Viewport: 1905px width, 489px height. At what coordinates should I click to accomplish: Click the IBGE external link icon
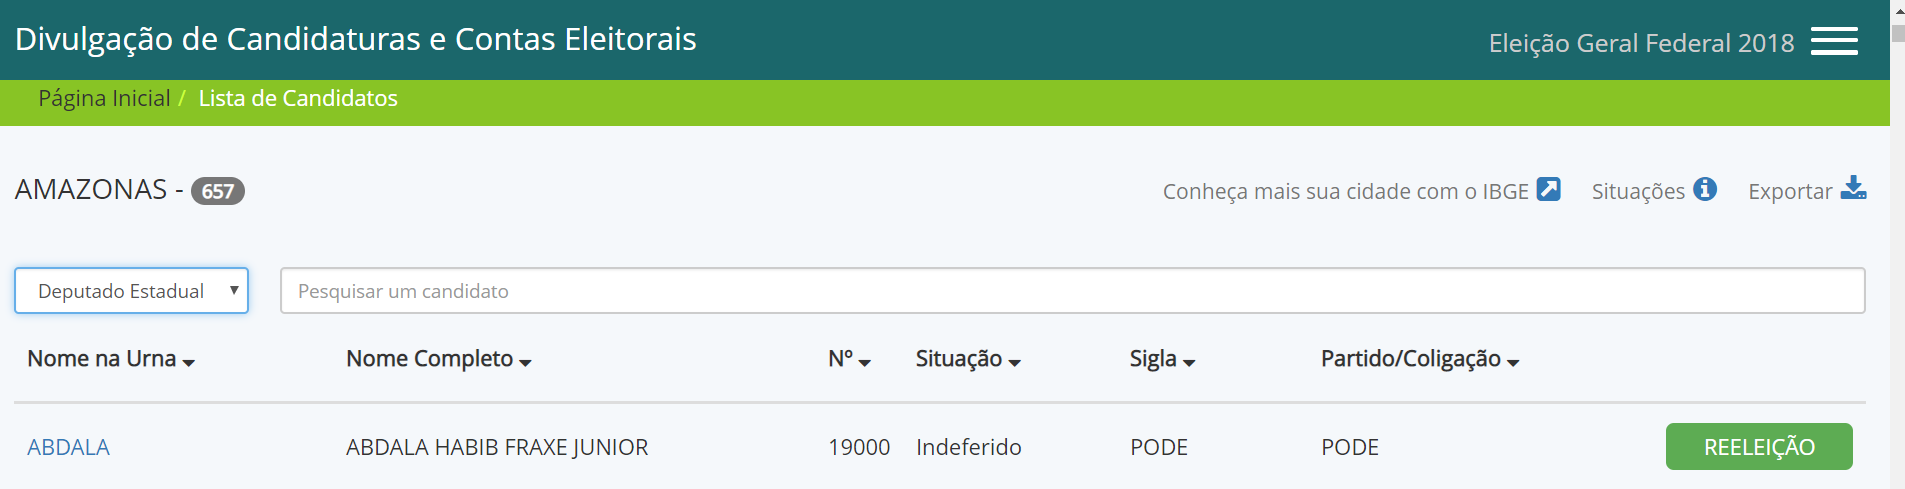coord(1548,189)
